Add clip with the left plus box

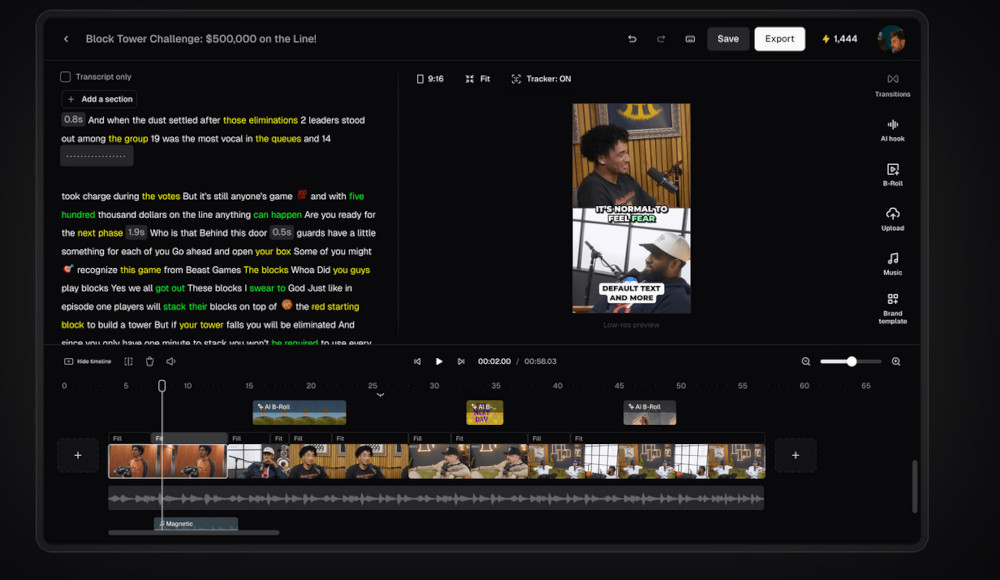(x=78, y=455)
